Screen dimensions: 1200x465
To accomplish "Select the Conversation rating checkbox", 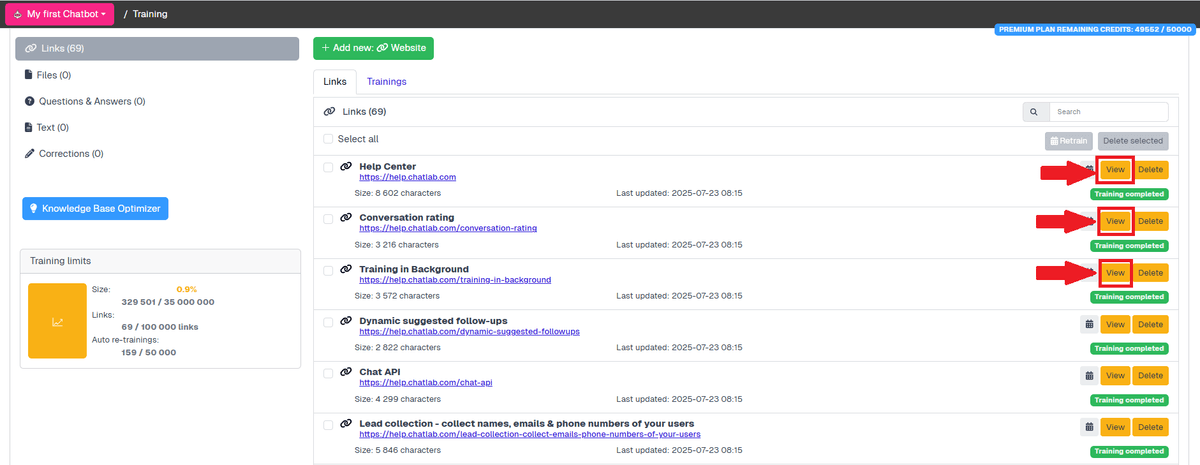I will pyautogui.click(x=328, y=218).
